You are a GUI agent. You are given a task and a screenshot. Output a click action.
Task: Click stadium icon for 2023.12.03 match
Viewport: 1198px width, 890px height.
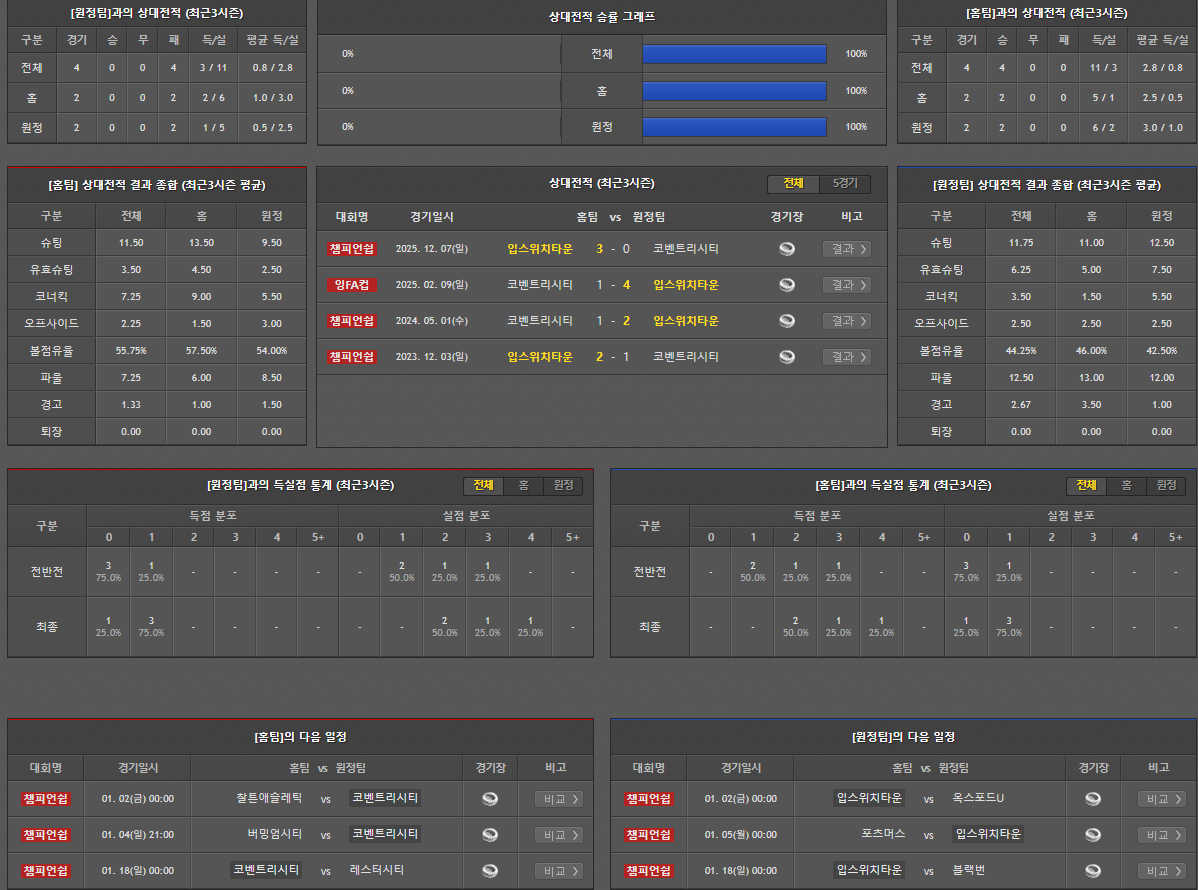pos(787,357)
